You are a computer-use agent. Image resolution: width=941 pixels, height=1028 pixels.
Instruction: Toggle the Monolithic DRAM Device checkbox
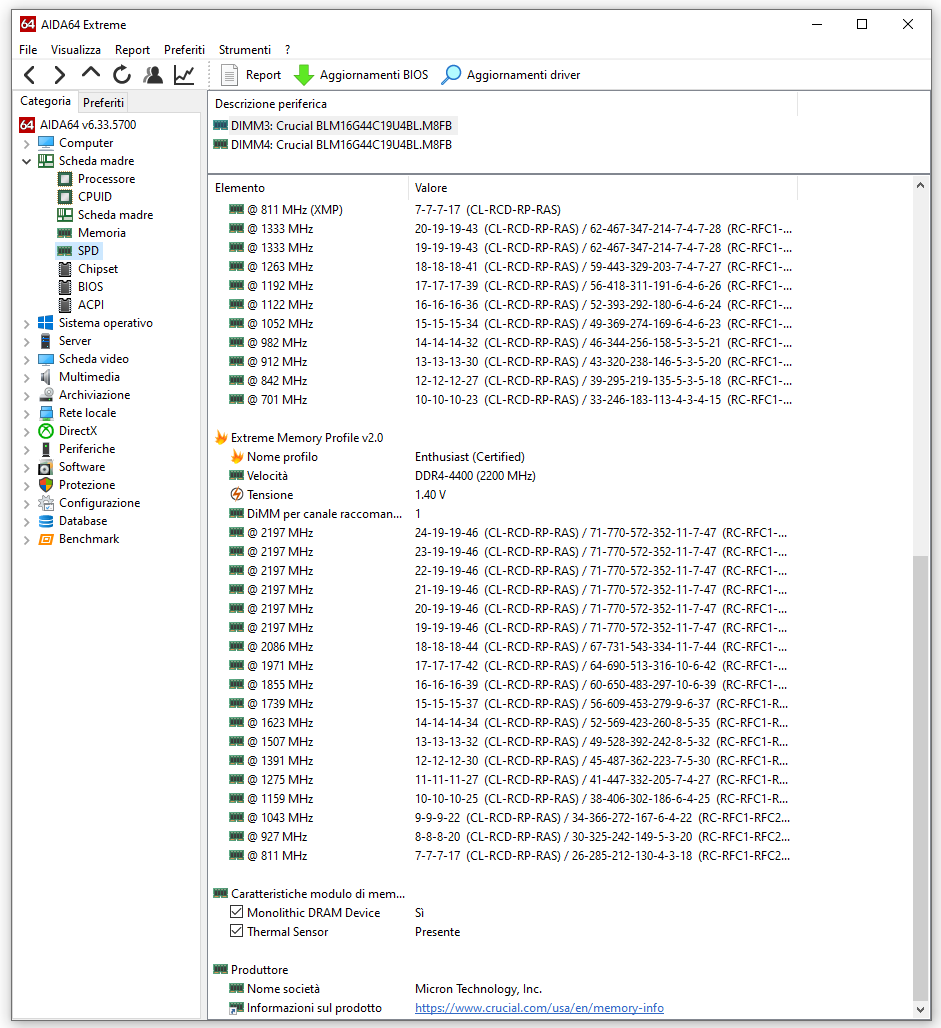(237, 912)
